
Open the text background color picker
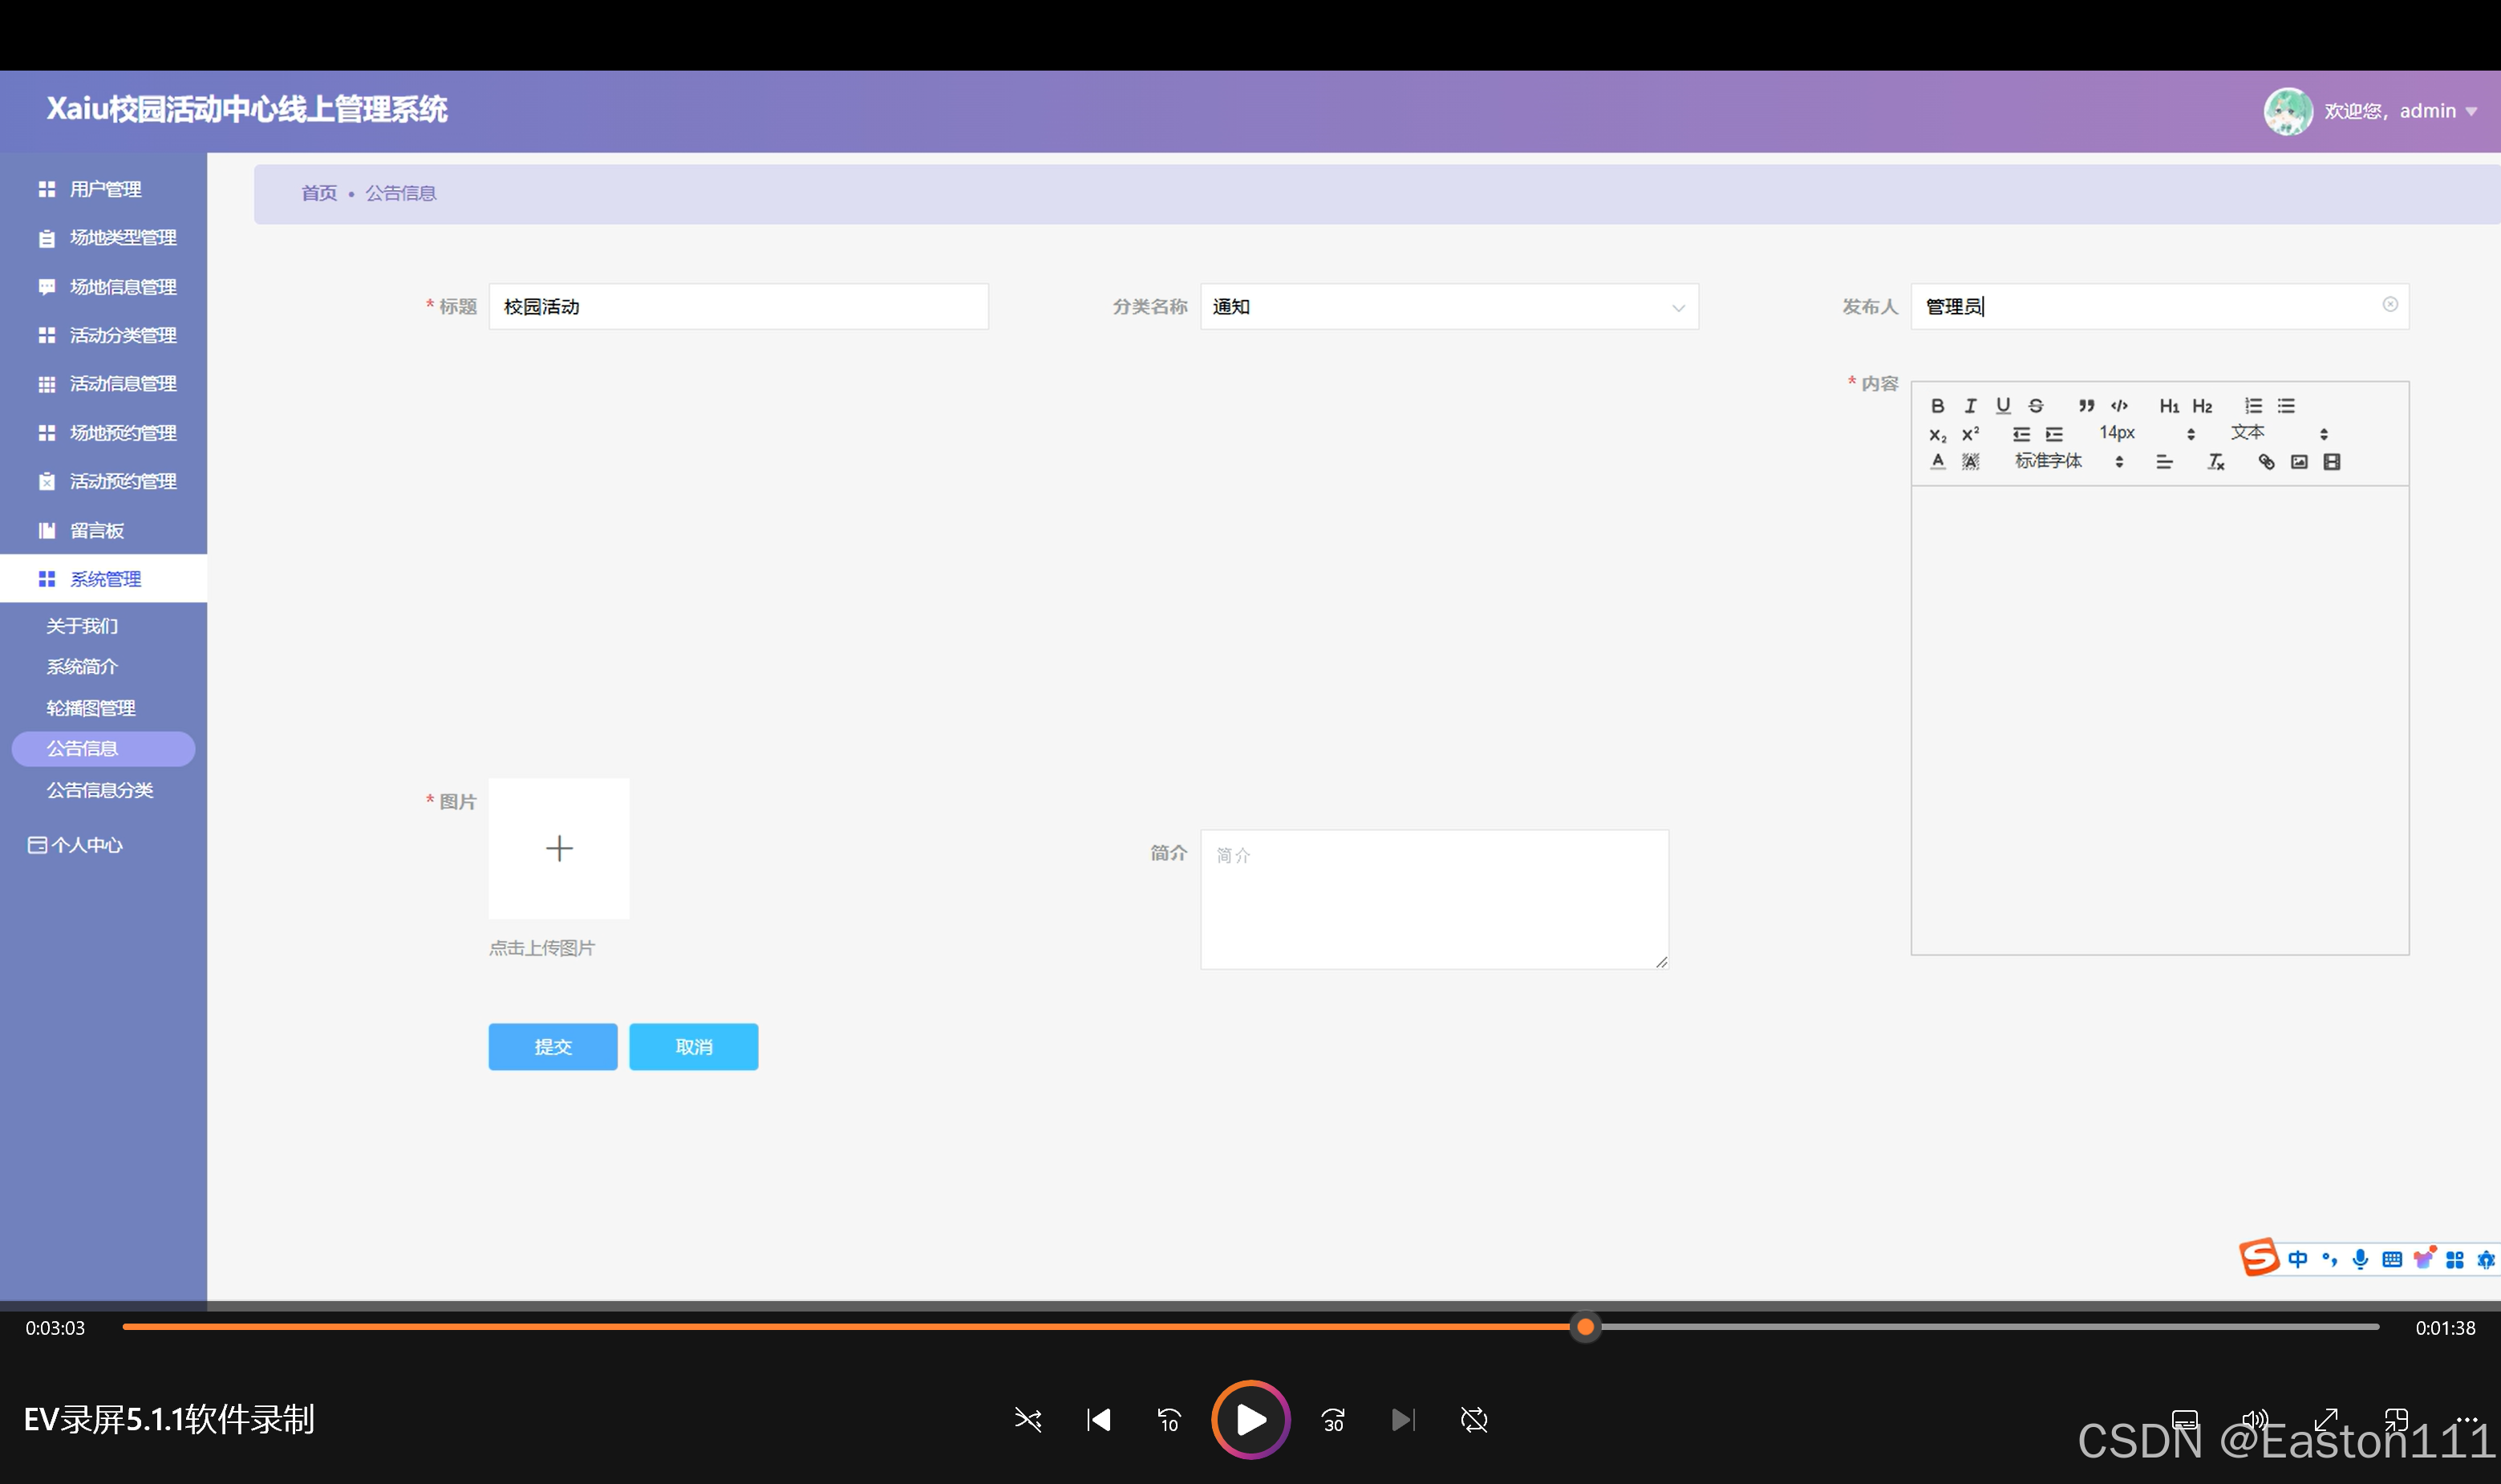click(1970, 461)
